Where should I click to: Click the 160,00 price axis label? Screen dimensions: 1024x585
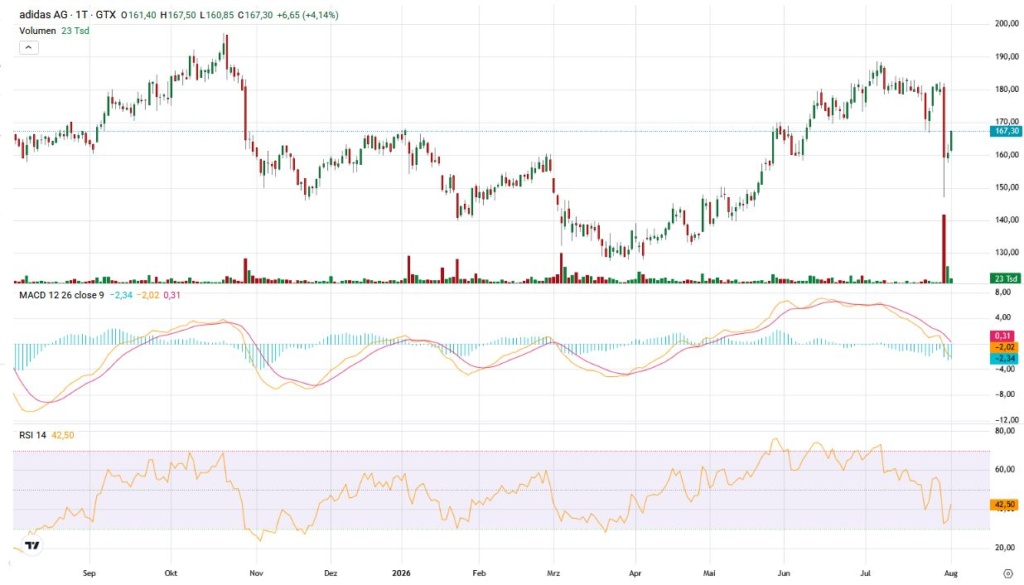click(1006, 155)
